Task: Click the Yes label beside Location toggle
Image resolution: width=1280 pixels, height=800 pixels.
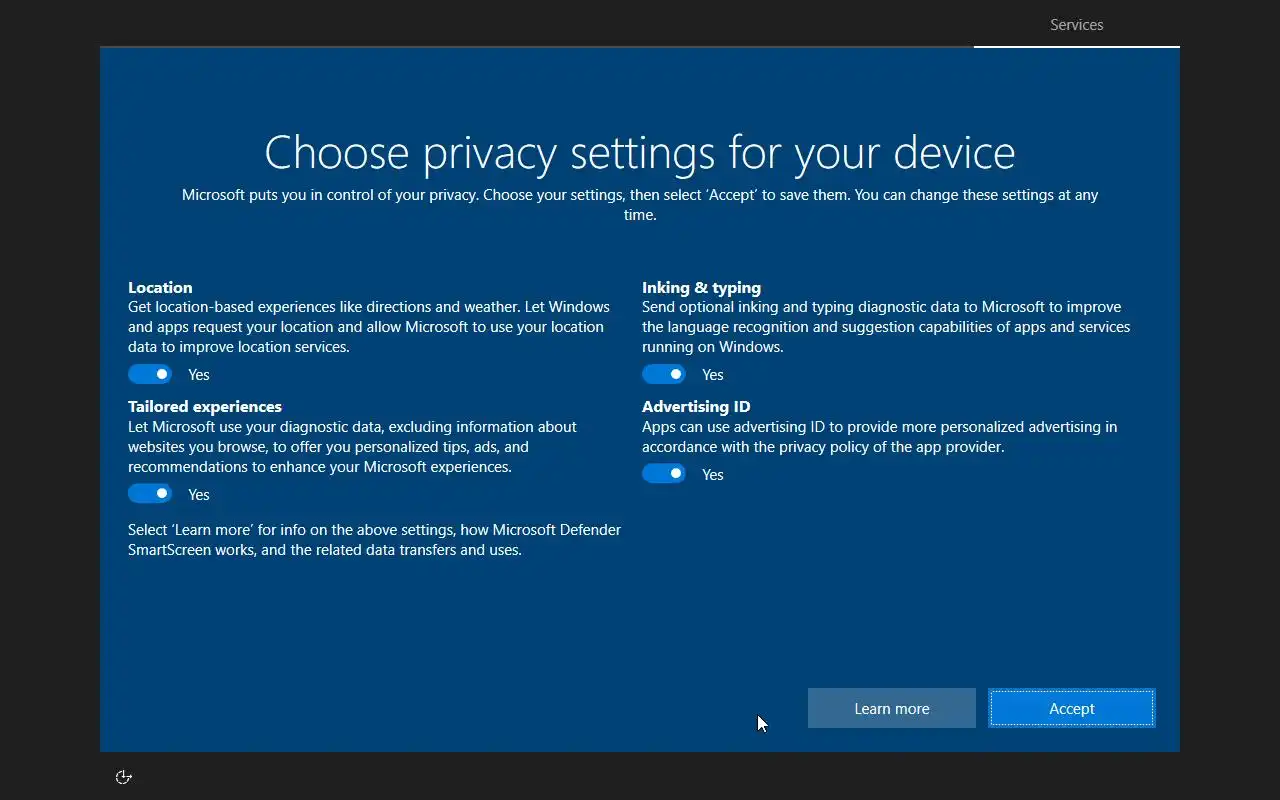Action: coord(199,375)
